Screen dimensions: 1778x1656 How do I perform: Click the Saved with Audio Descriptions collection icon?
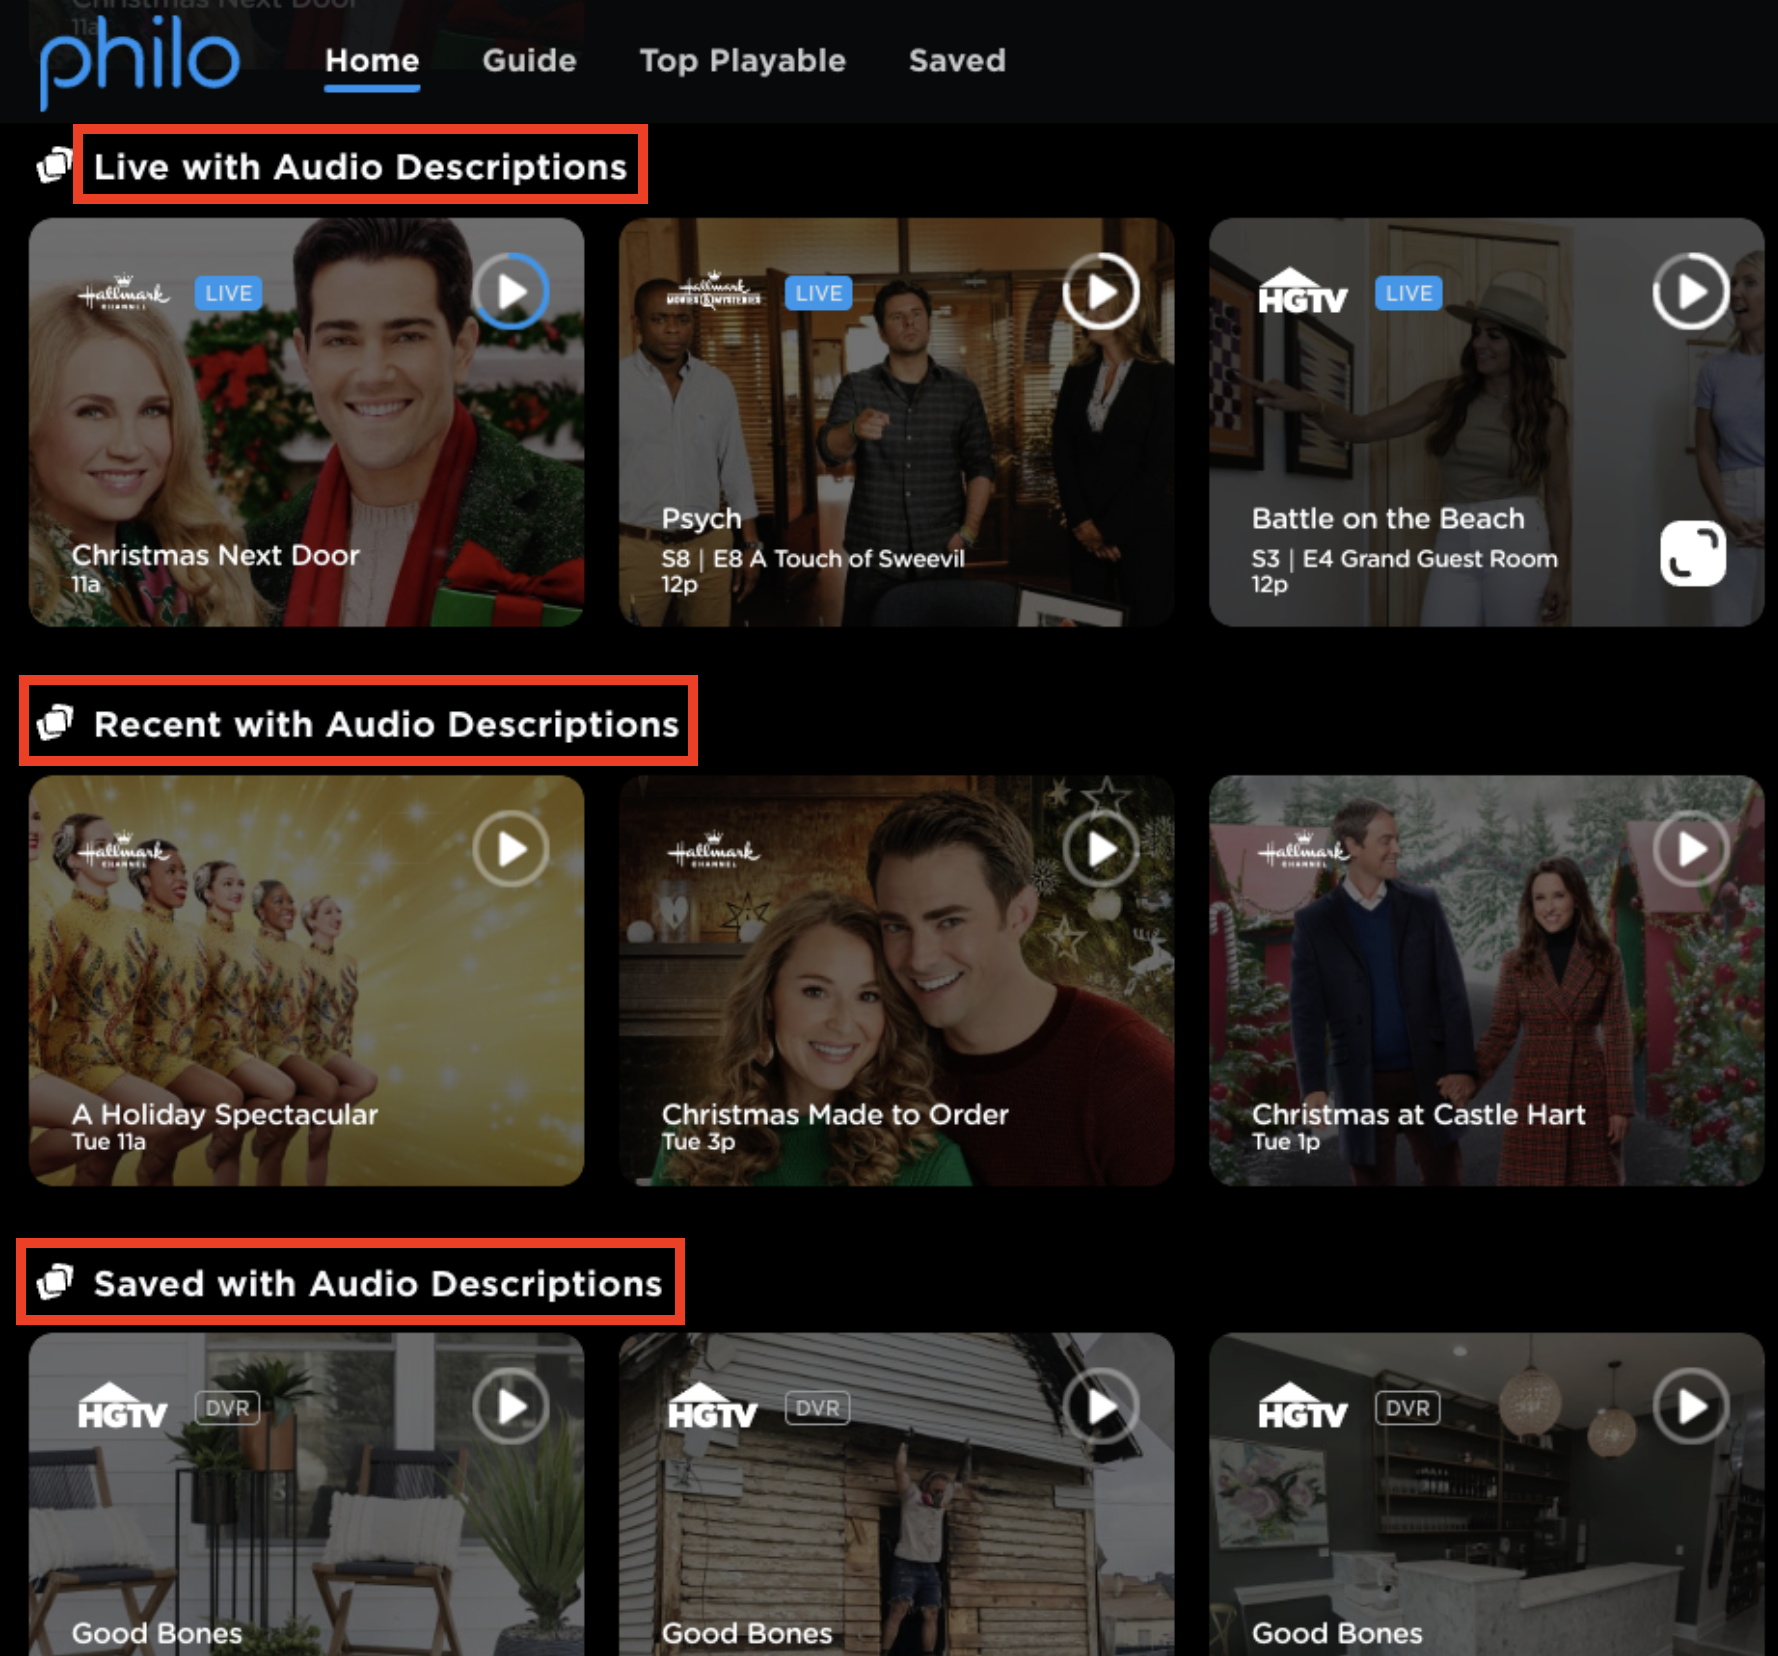55,1281
